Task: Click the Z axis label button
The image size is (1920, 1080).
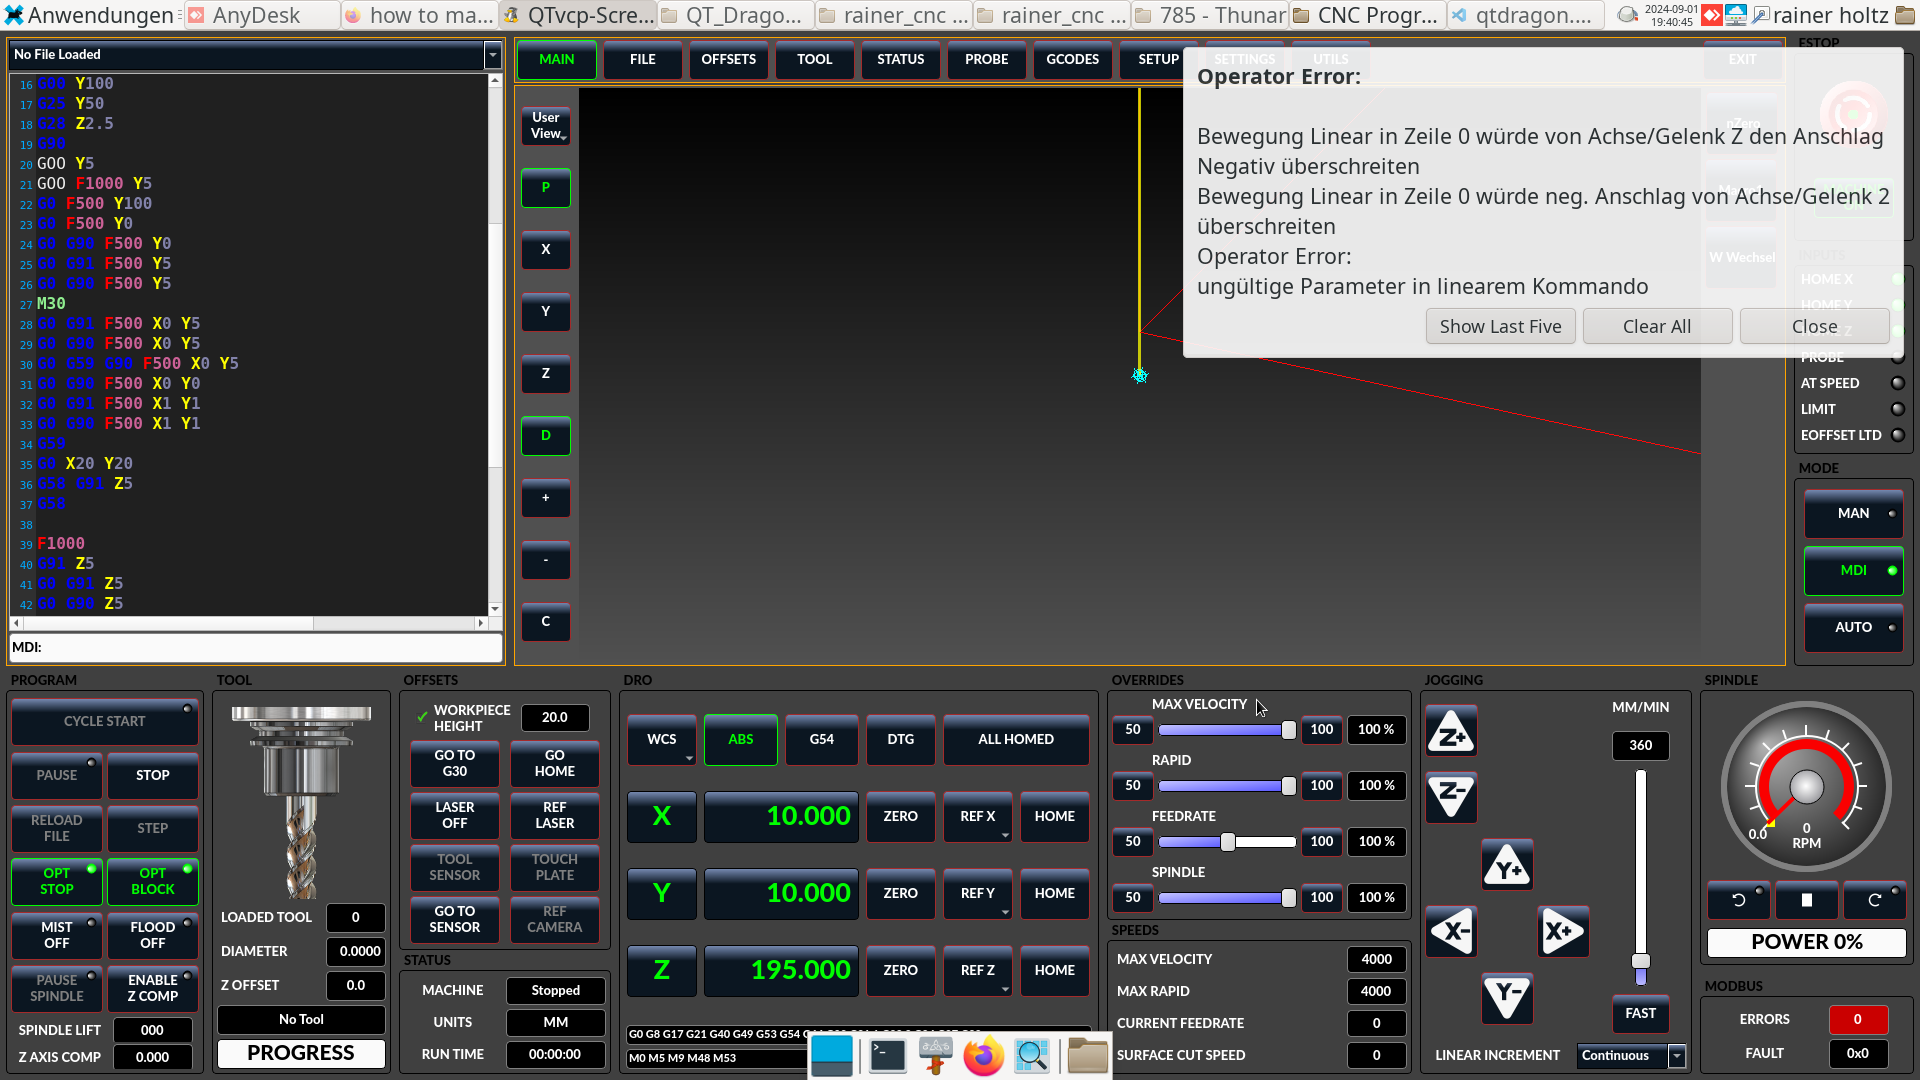Action: 661,971
